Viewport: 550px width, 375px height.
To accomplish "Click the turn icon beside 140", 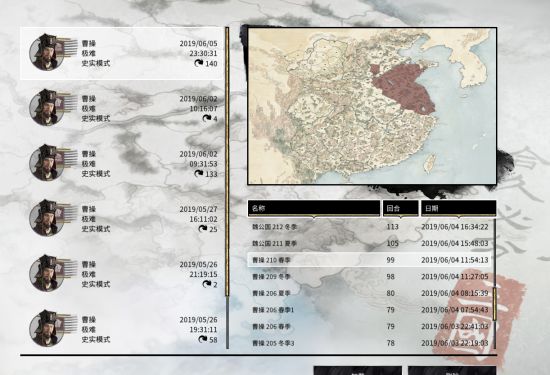I will (199, 63).
